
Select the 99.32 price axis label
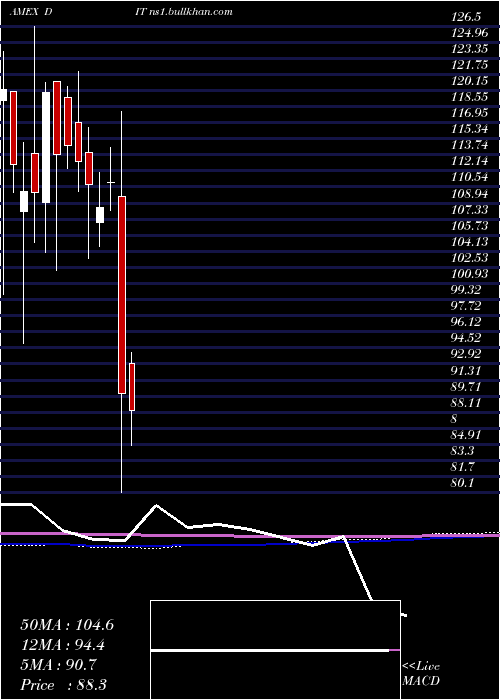click(466, 290)
